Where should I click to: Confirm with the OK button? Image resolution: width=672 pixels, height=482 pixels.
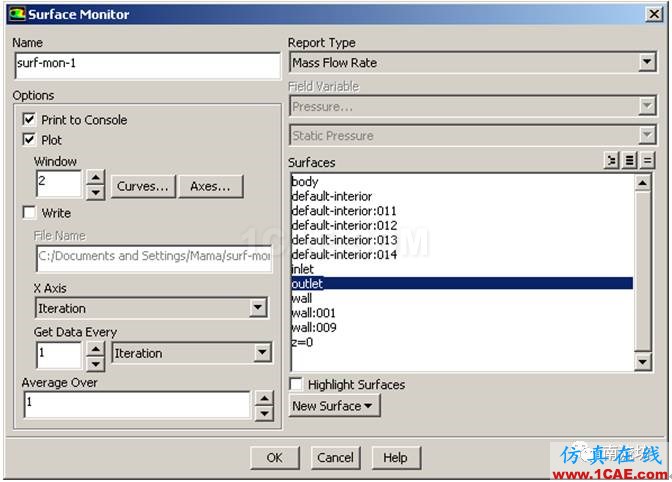[x=275, y=458]
